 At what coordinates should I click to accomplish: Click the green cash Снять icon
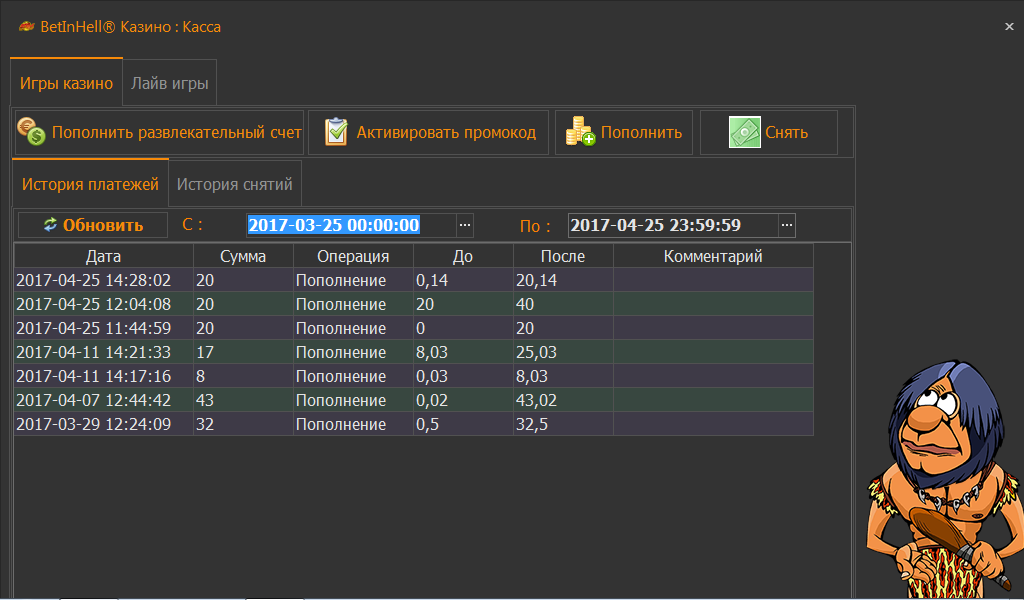point(744,132)
